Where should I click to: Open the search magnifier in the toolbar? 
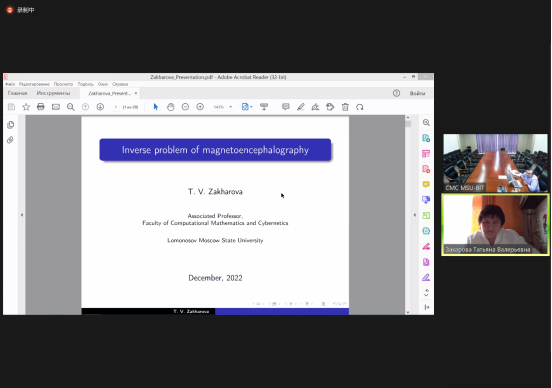(70, 107)
